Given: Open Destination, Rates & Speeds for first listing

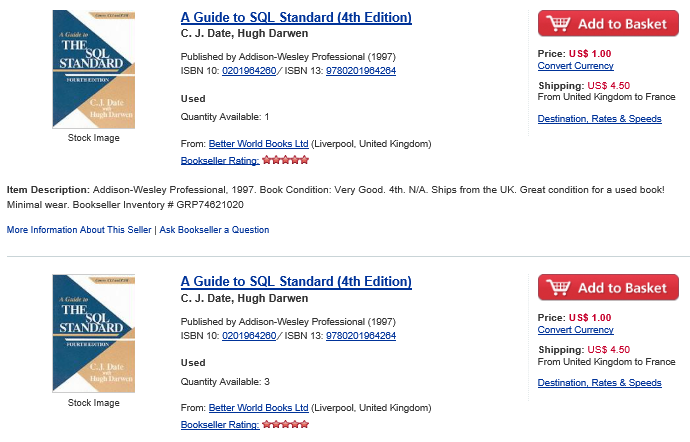Looking at the screenshot, I should pyautogui.click(x=599, y=119).
